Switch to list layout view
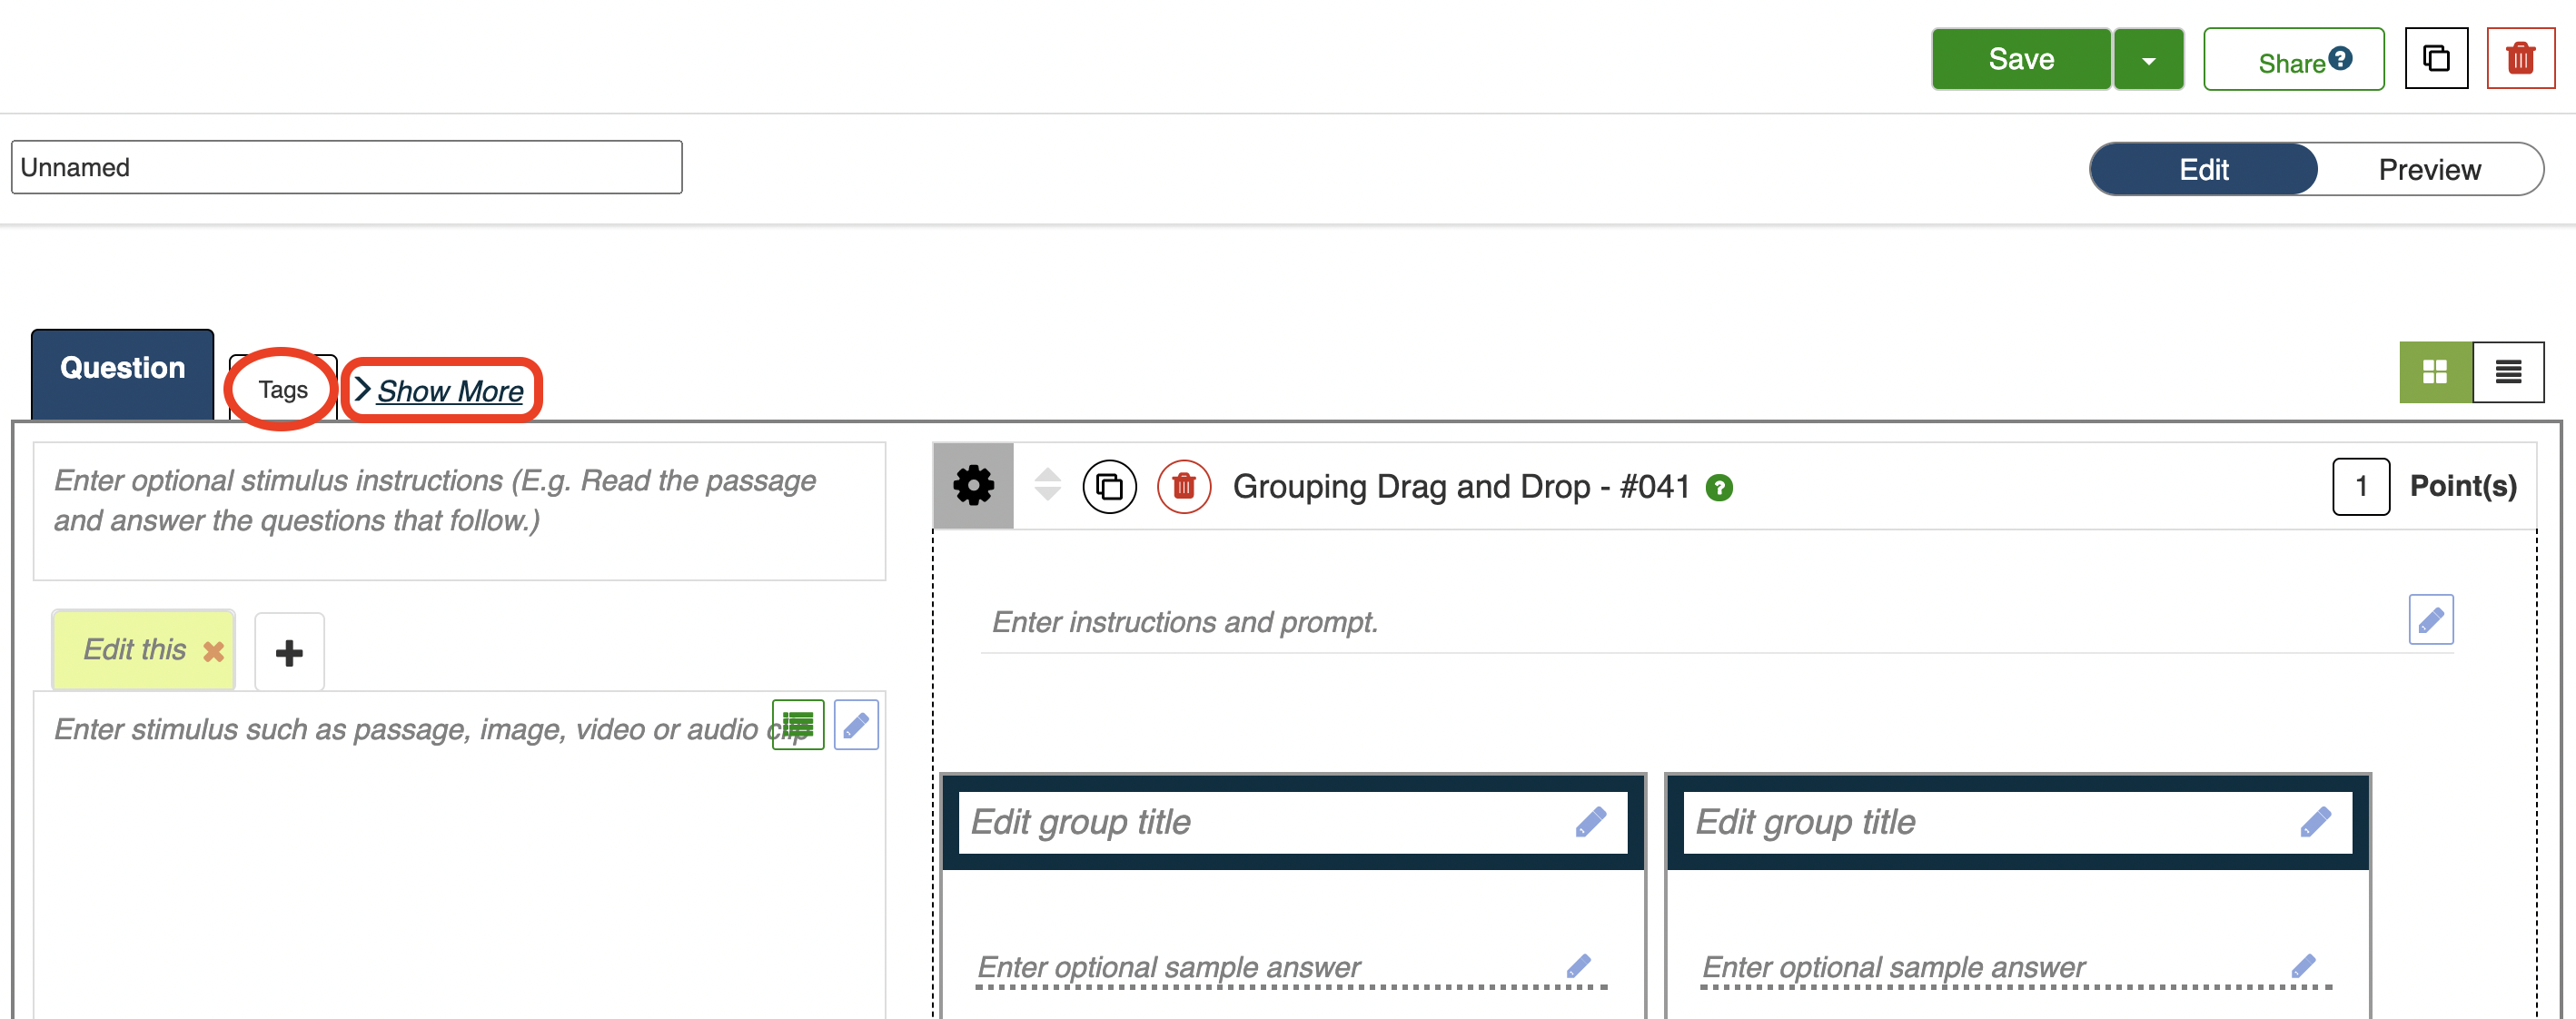The width and height of the screenshot is (2576, 1019). pyautogui.click(x=2507, y=372)
